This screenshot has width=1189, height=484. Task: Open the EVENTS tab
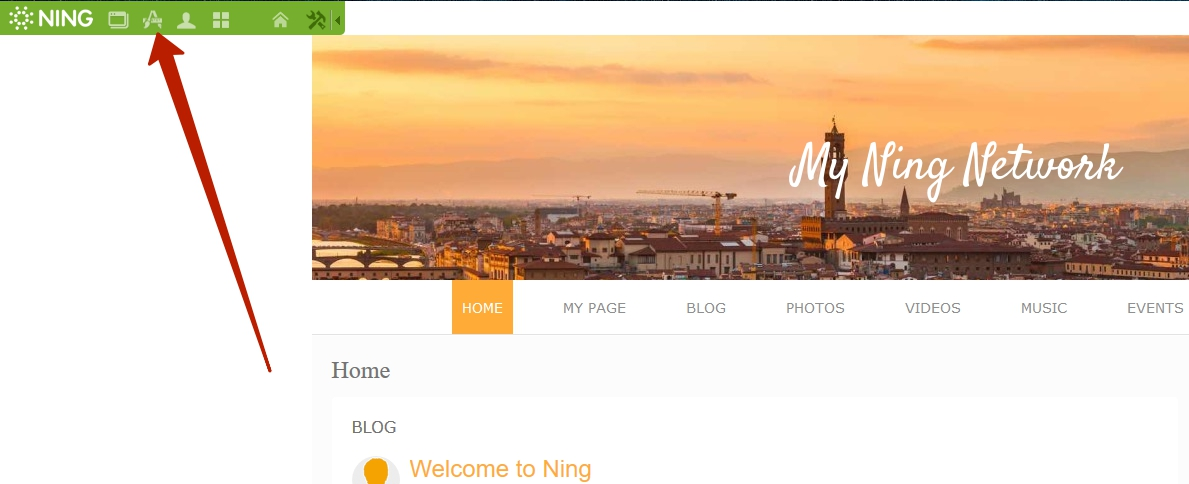tap(1155, 308)
